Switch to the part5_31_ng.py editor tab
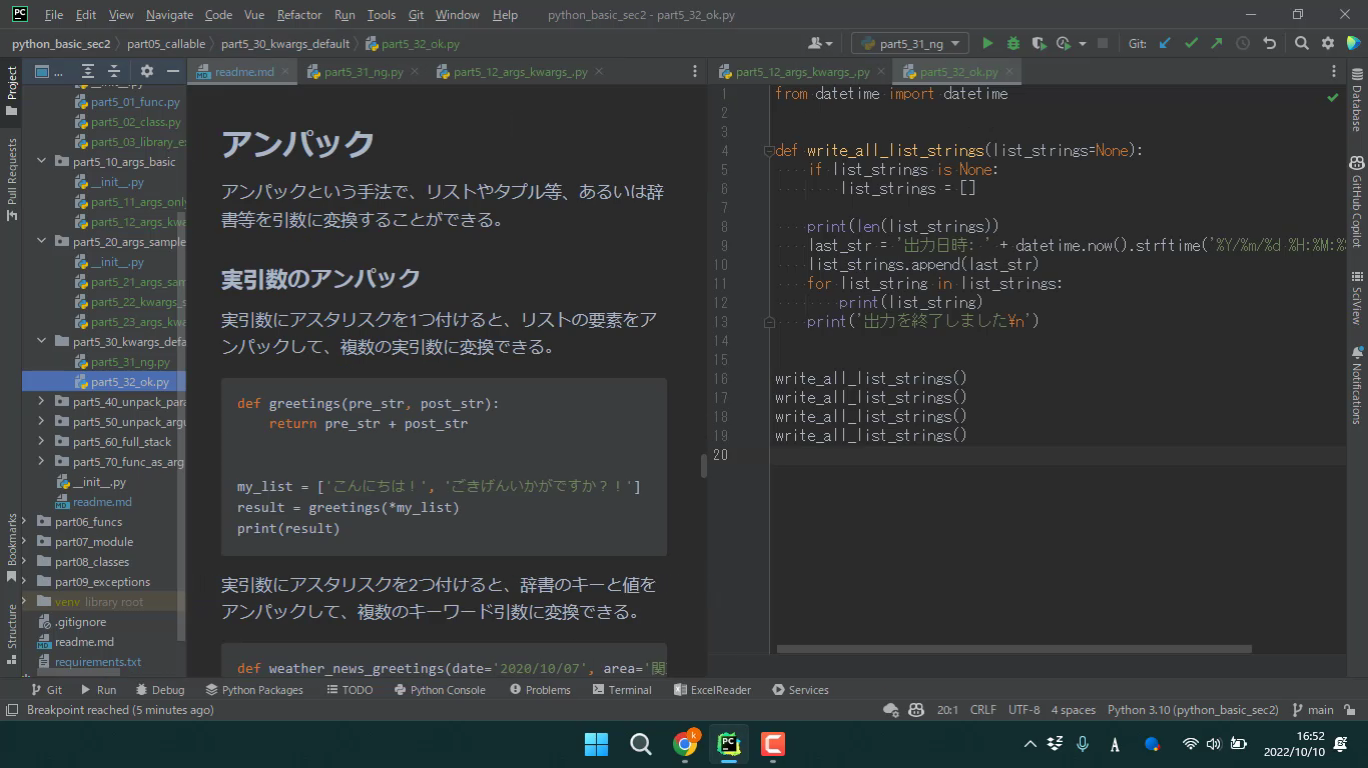 (362, 72)
